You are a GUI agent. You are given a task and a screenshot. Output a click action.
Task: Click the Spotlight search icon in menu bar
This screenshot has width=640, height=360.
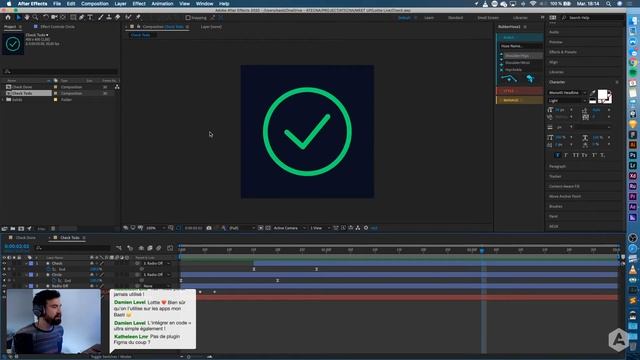click(x=609, y=4)
